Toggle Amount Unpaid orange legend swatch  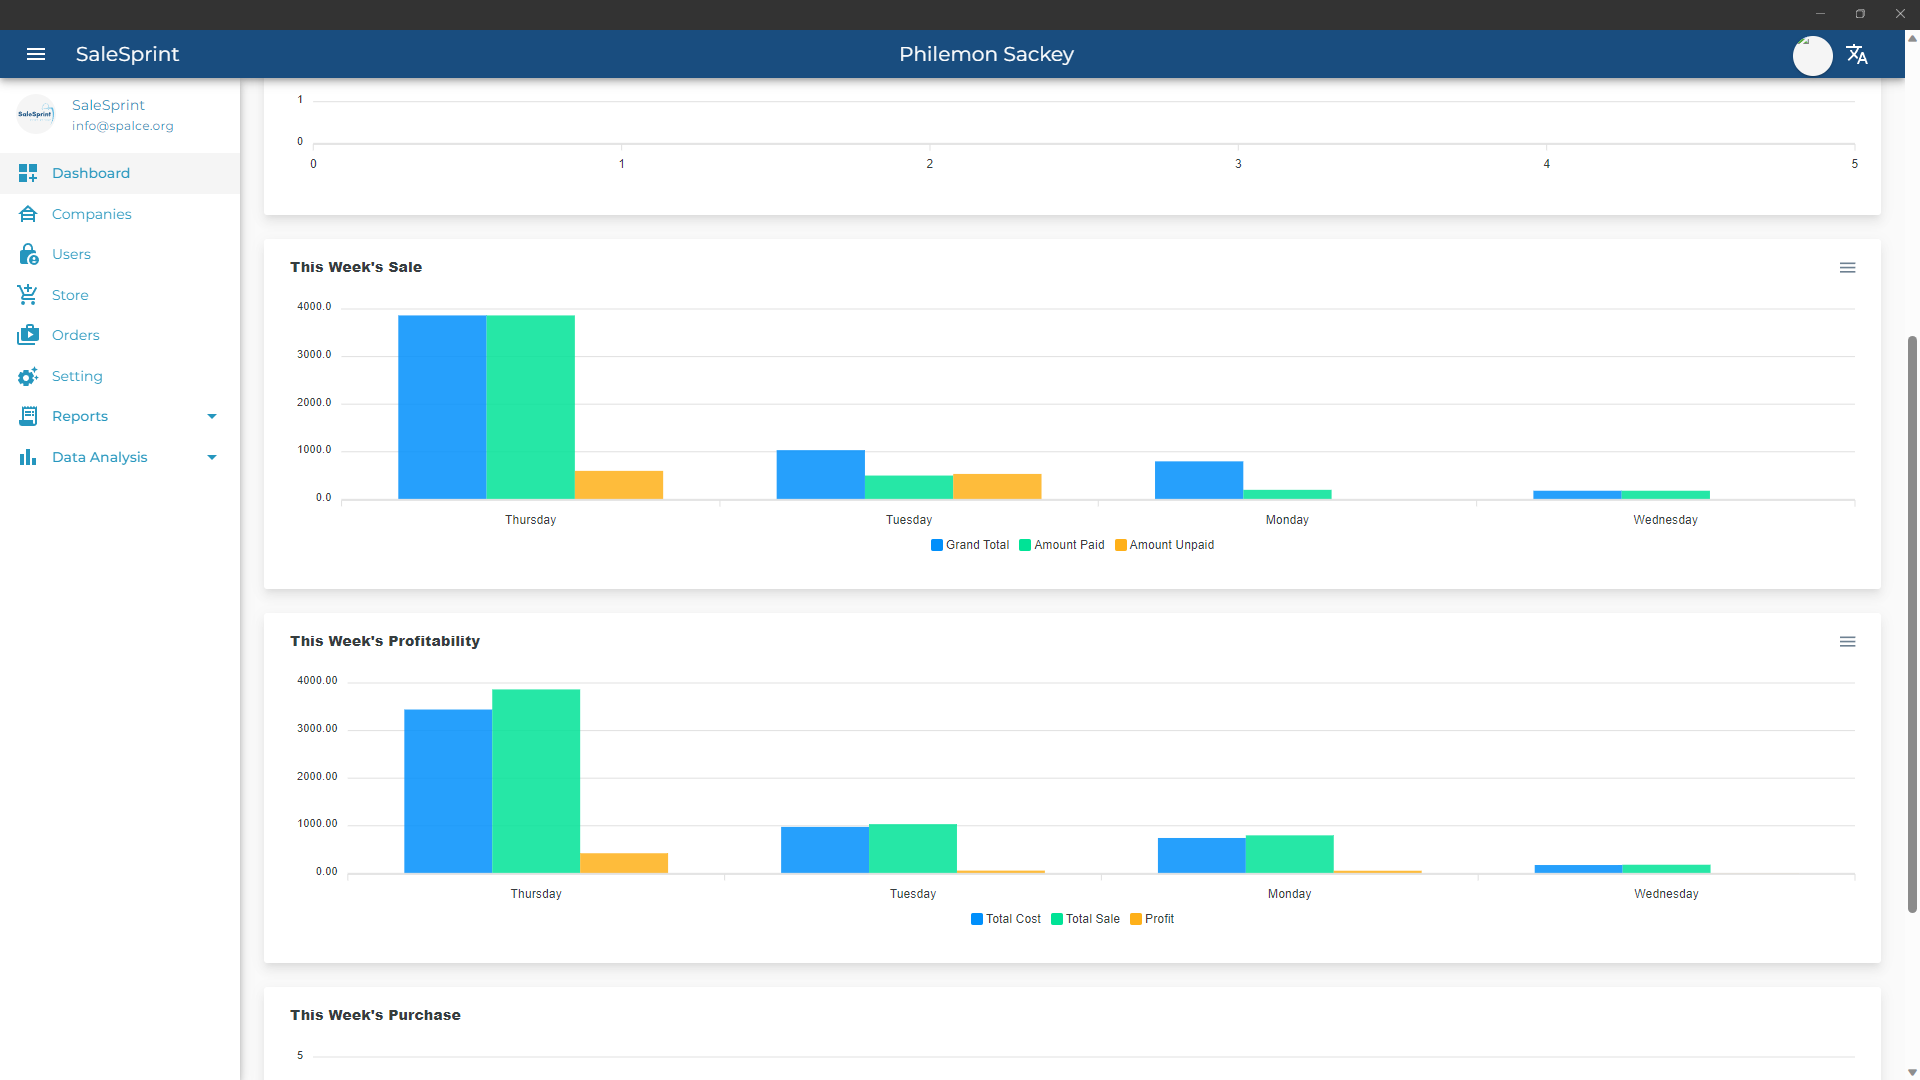1121,545
